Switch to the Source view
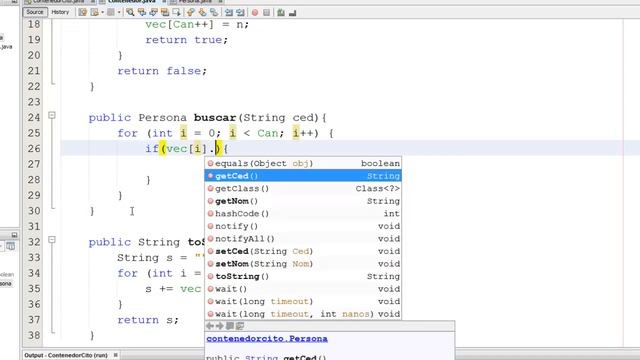The width and height of the screenshot is (640, 360). pyautogui.click(x=35, y=12)
